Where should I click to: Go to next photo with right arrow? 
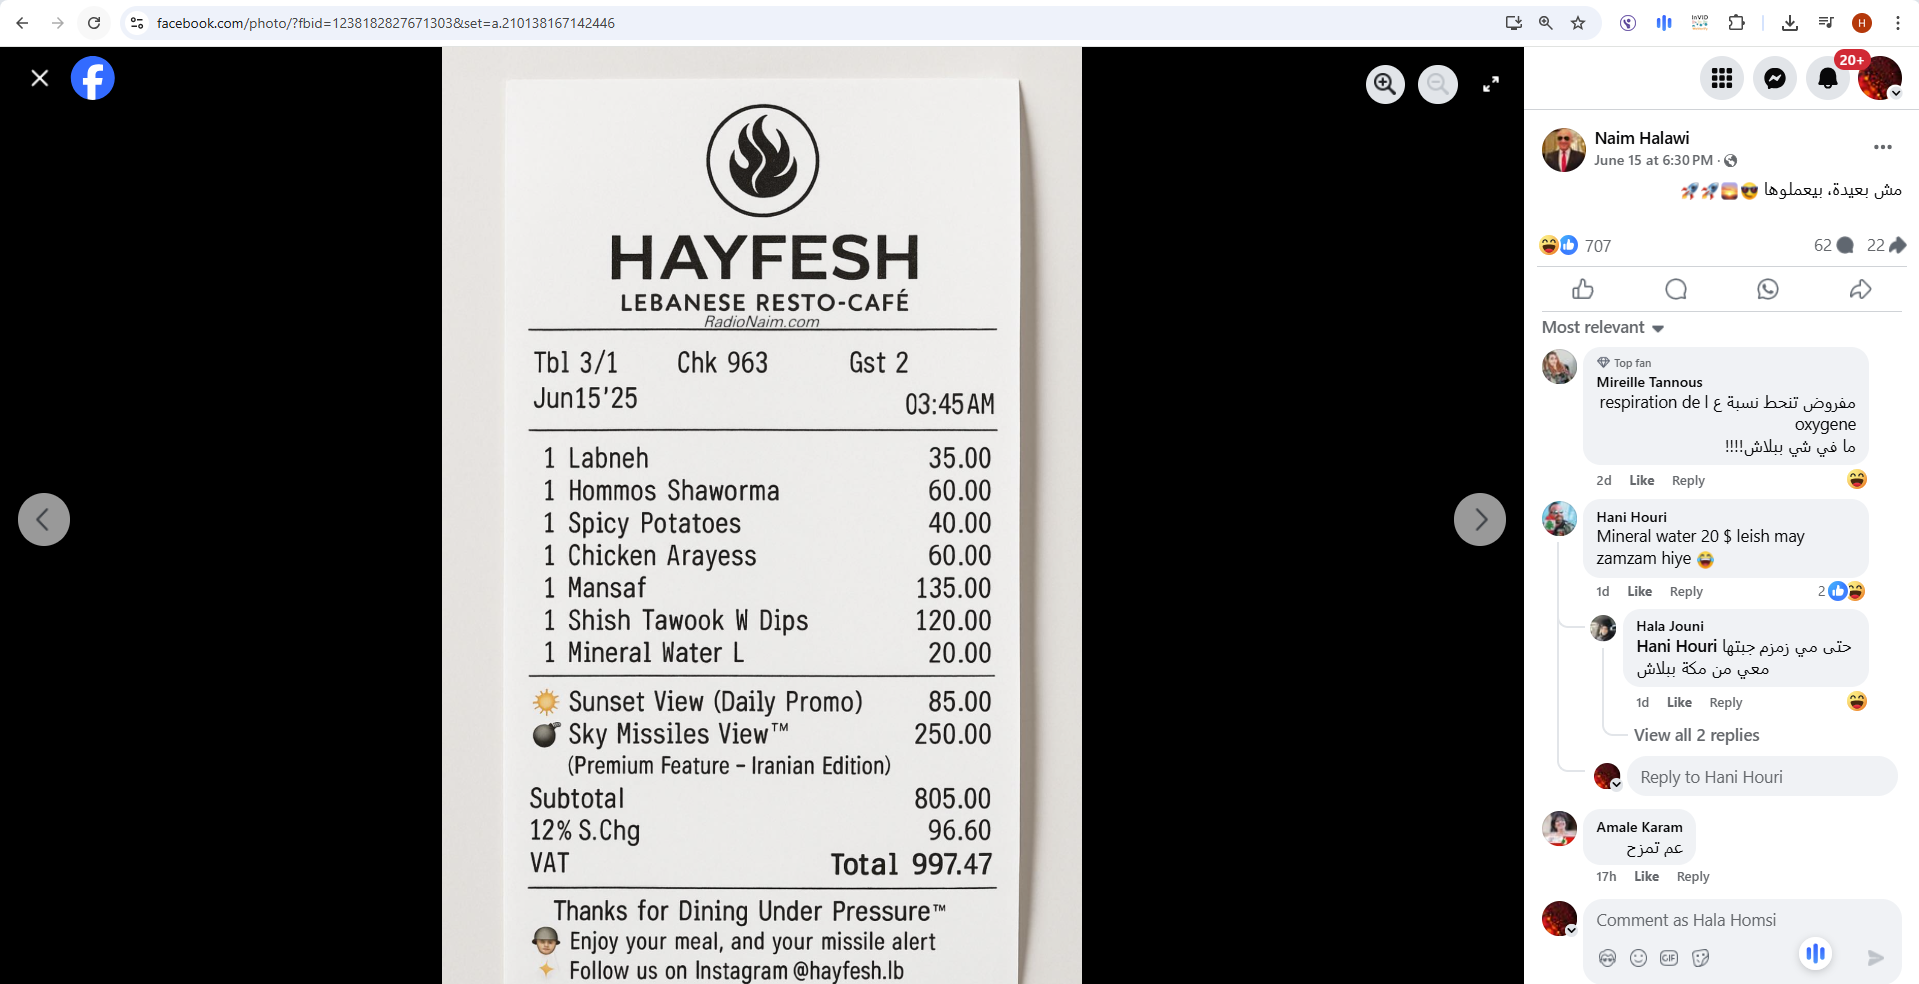[x=1479, y=519]
